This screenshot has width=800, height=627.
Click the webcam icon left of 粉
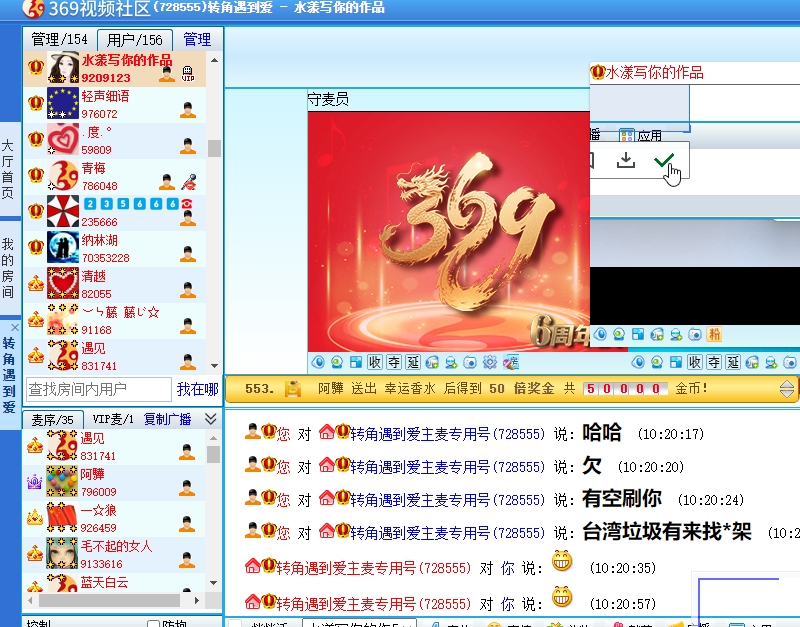click(x=619, y=334)
